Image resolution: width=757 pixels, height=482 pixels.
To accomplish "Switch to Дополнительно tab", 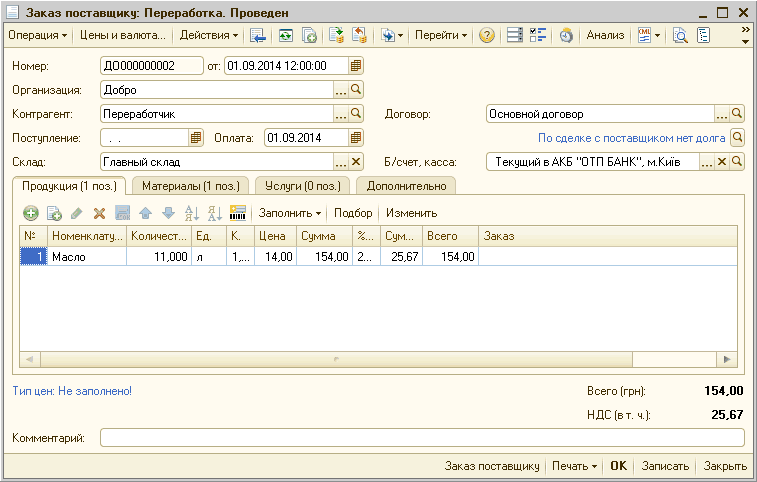I will [x=406, y=186].
